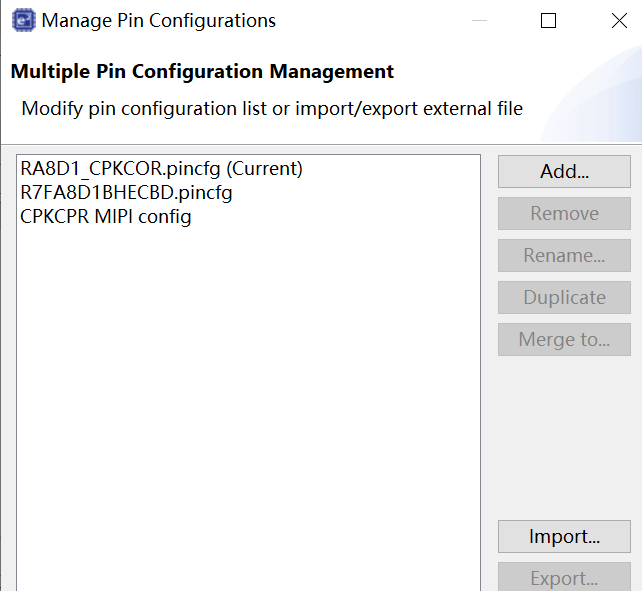Click the Export... button
The width and height of the screenshot is (642, 591).
(x=564, y=577)
